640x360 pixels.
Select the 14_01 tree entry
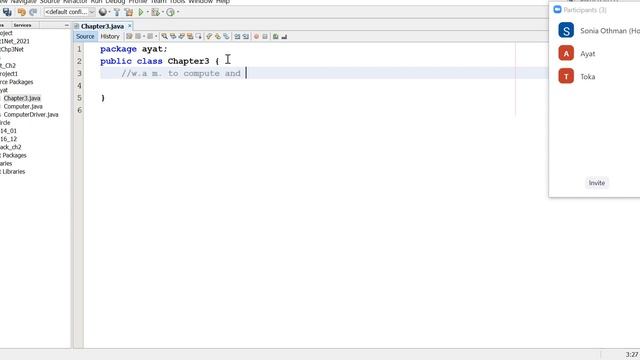[x=8, y=131]
